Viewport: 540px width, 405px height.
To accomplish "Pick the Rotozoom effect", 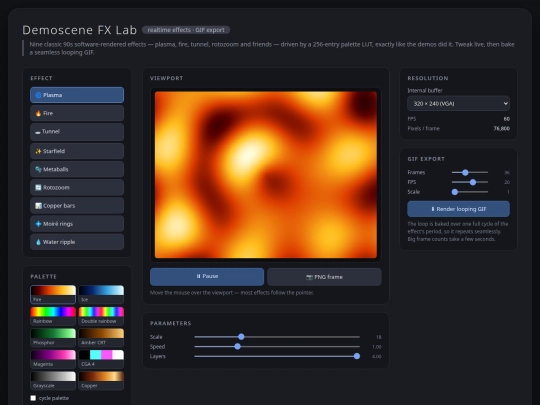I will coord(77,188).
